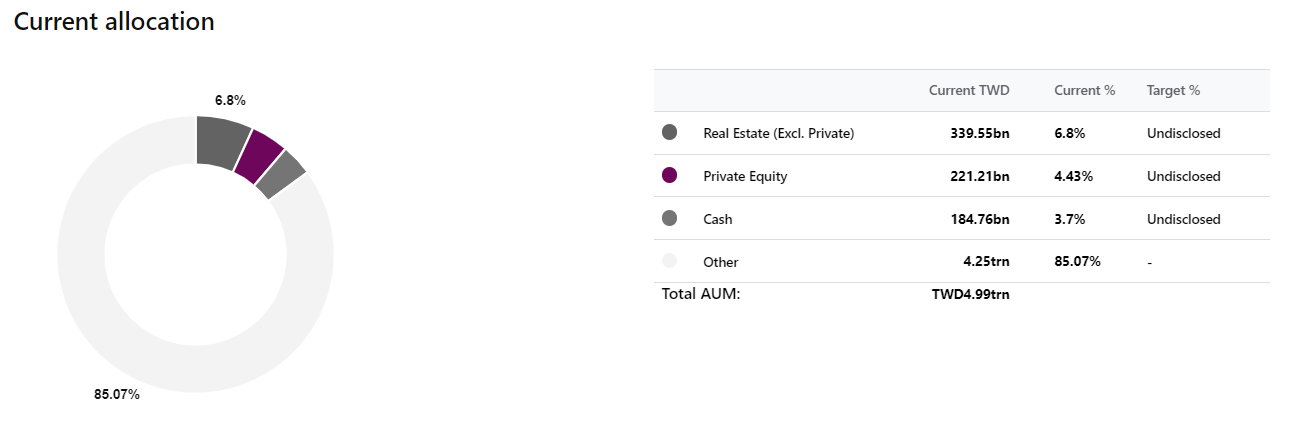Click the Total AUM TWD4.99trn value
The image size is (1301, 426).
click(x=970, y=295)
